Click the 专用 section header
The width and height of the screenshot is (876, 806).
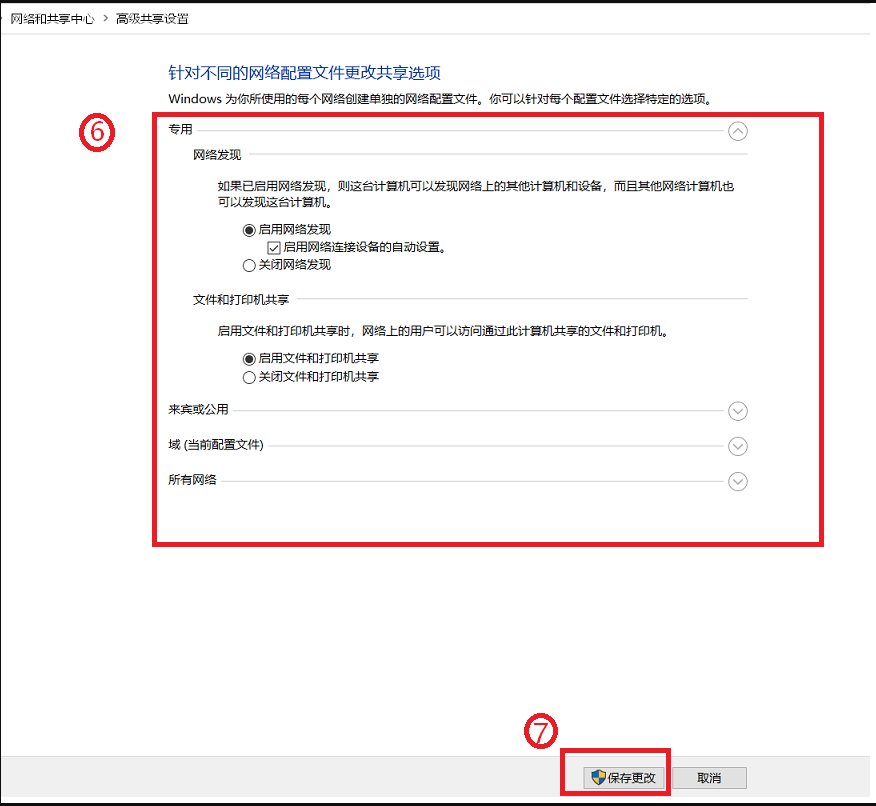pyautogui.click(x=182, y=128)
